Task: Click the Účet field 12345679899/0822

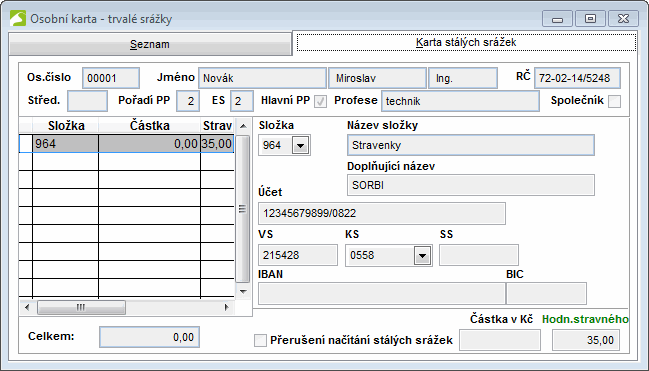Action: click(382, 213)
